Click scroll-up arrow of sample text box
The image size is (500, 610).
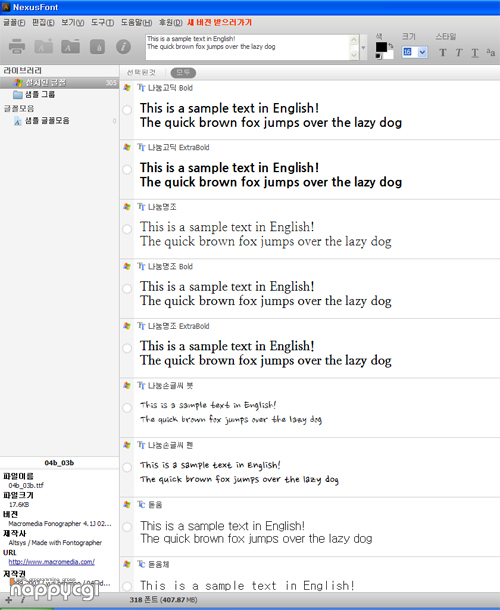[354, 40]
